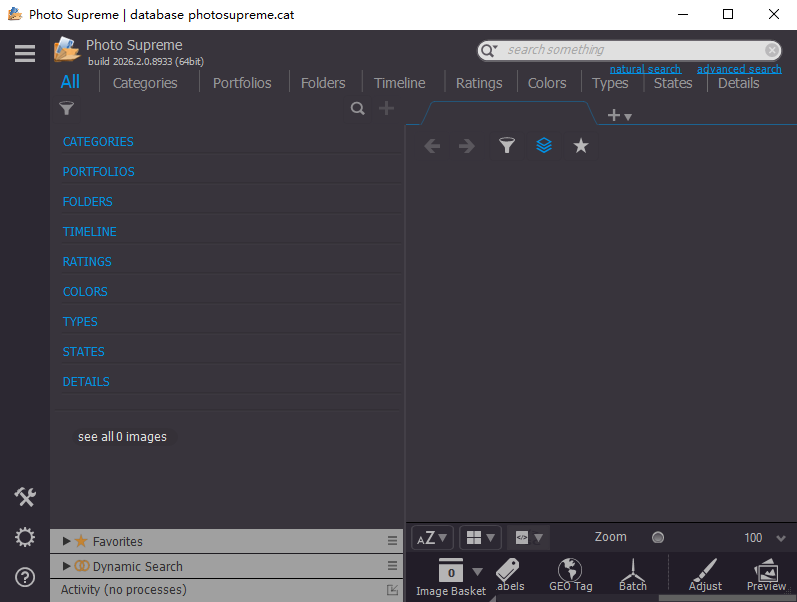Screen dimensions: 797x602
Task: Switch to the Ratings tab
Action: [479, 83]
